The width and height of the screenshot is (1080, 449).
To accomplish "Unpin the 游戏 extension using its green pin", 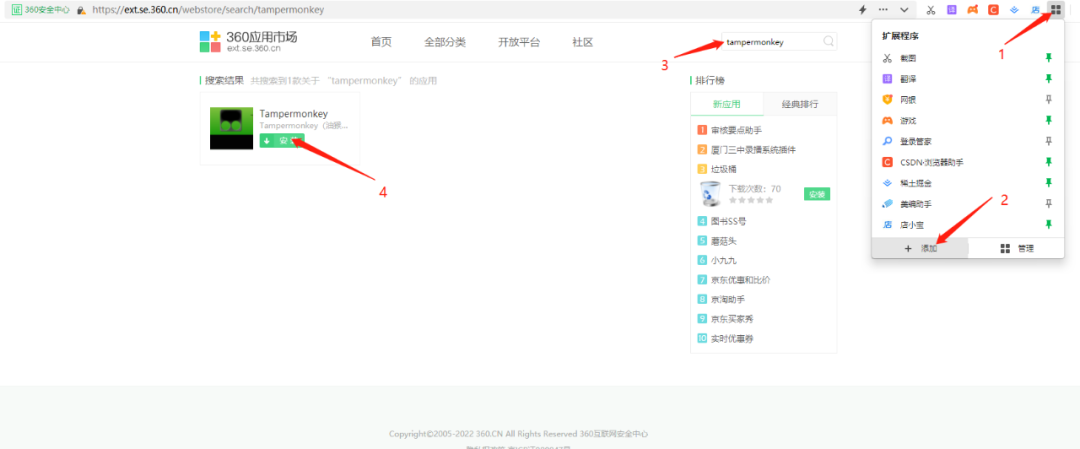I will 1049,121.
